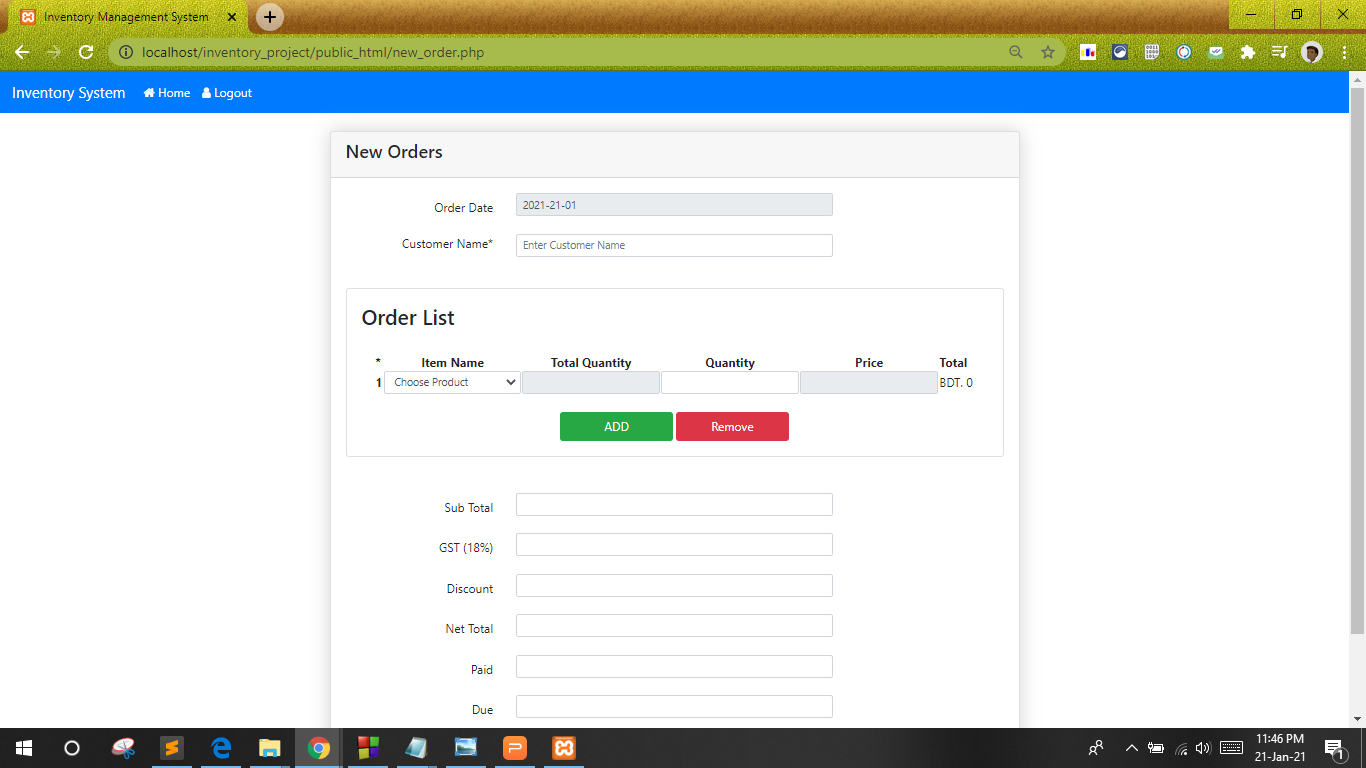Open XAMPP from the taskbar
Image resolution: width=1366 pixels, height=768 pixels.
pyautogui.click(x=563, y=747)
